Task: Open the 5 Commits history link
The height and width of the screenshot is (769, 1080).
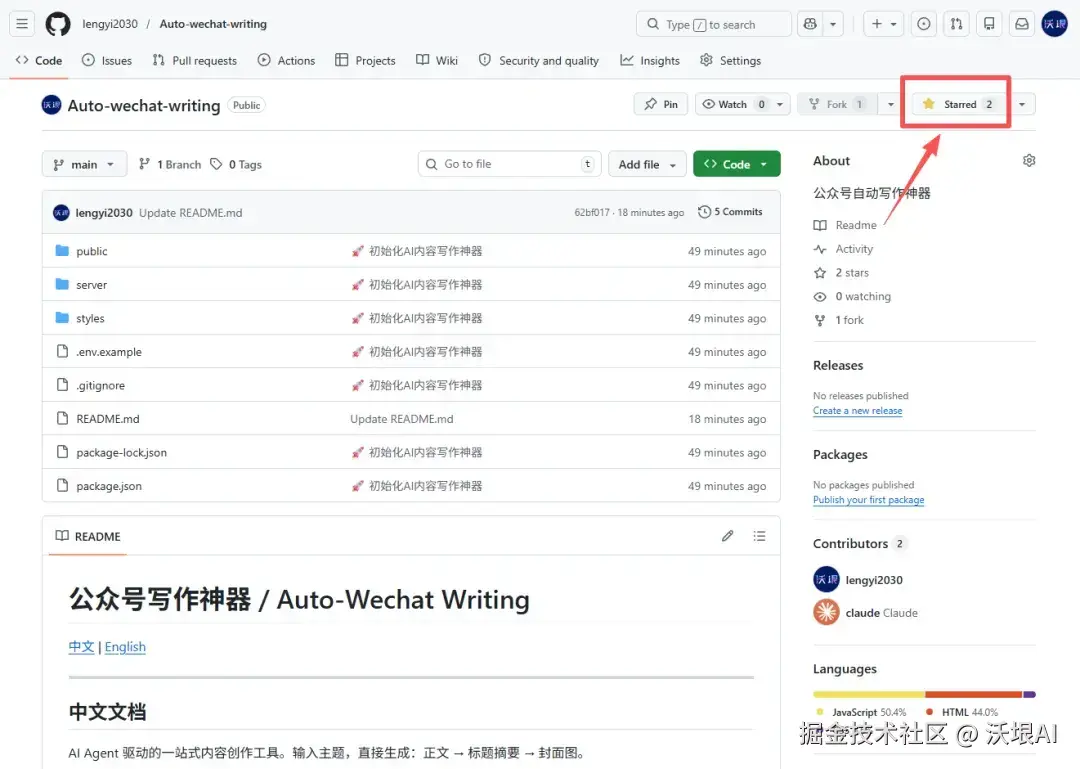Action: pyautogui.click(x=730, y=212)
